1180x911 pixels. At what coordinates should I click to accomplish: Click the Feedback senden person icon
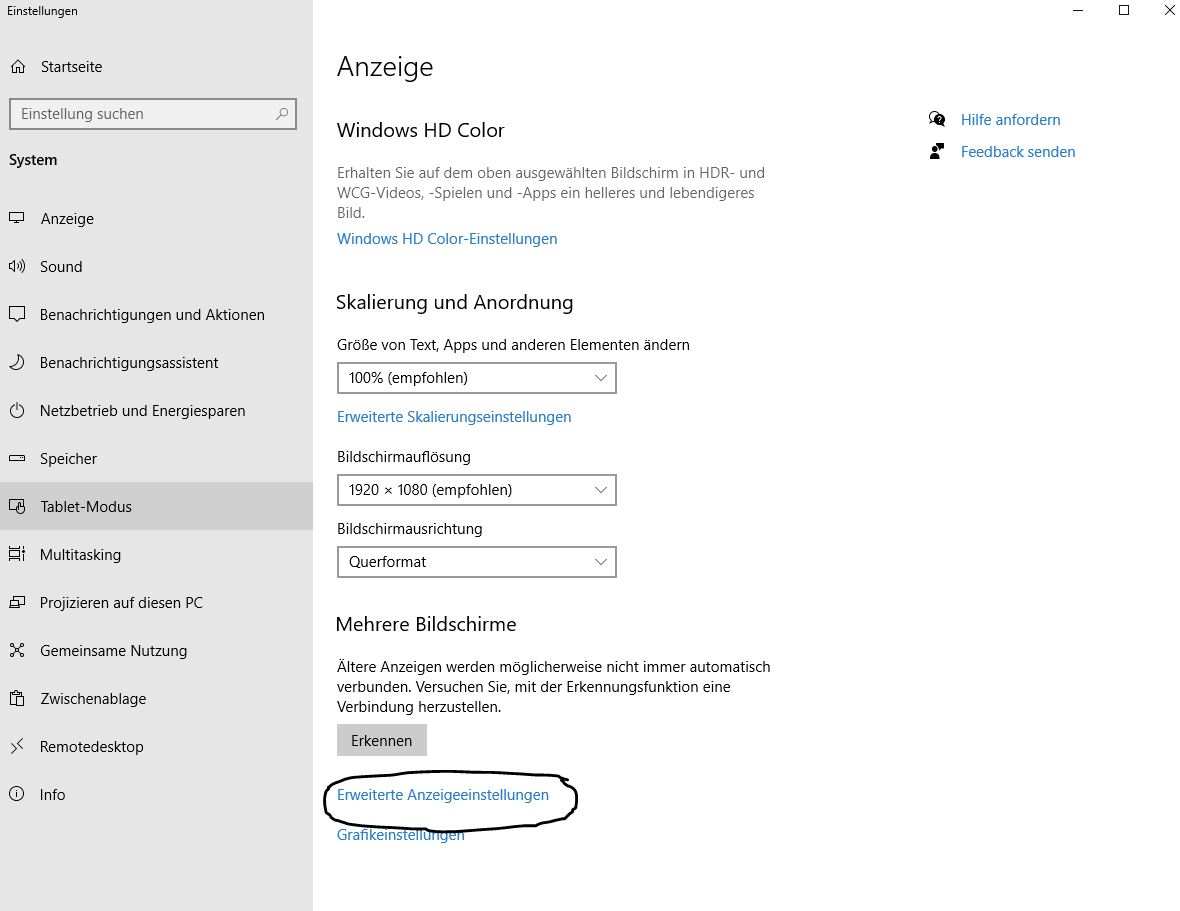pyautogui.click(x=937, y=151)
